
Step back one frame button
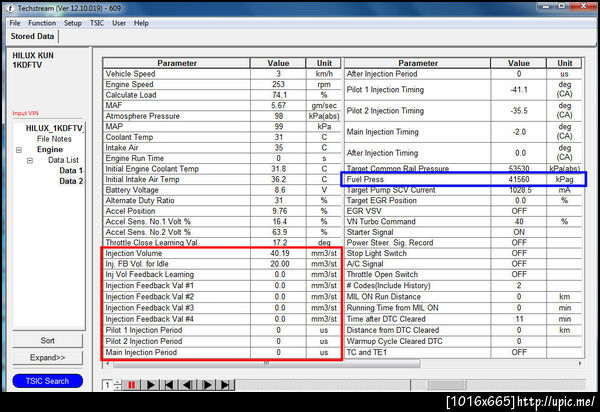click(188, 385)
